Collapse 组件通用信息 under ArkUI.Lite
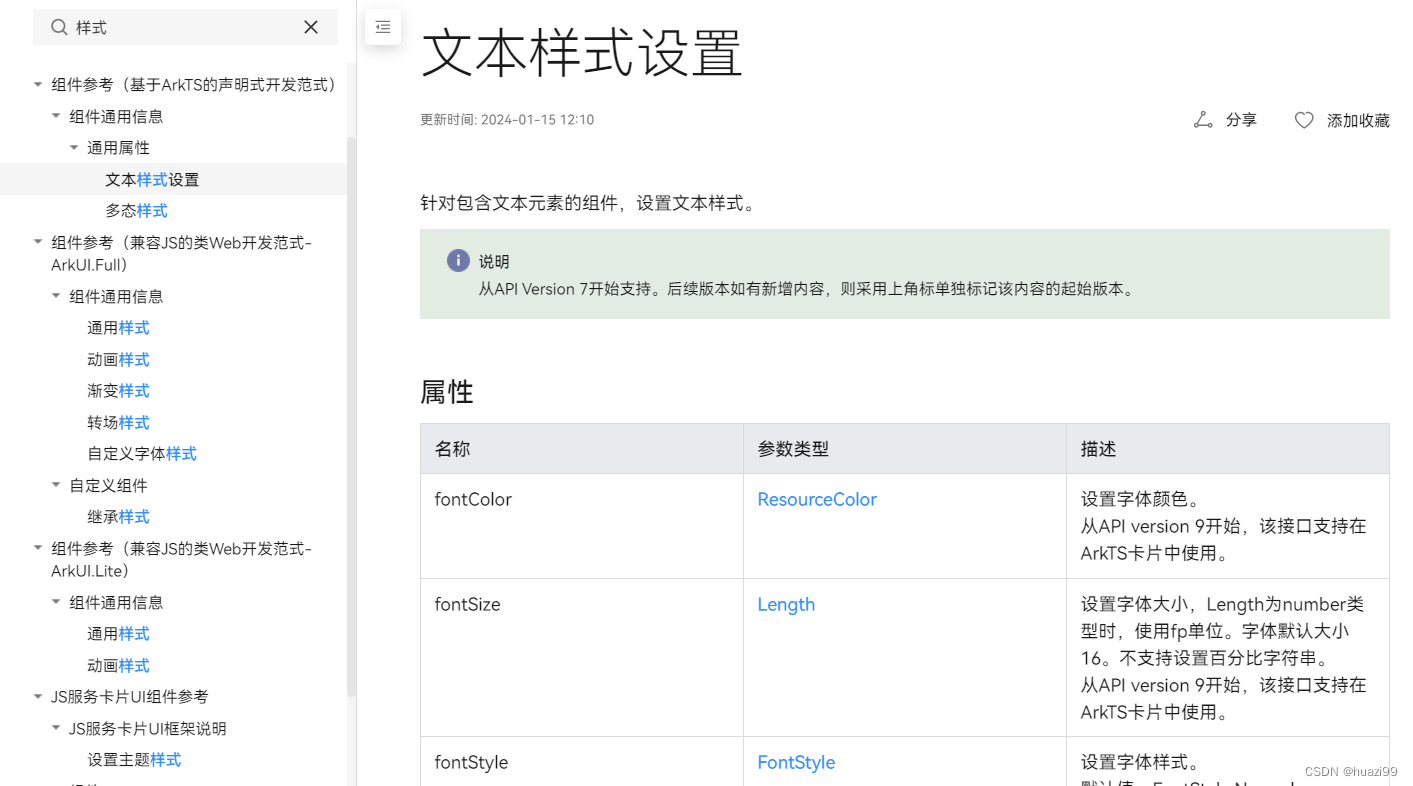Screen dimensions: 1413x786 click(56, 602)
